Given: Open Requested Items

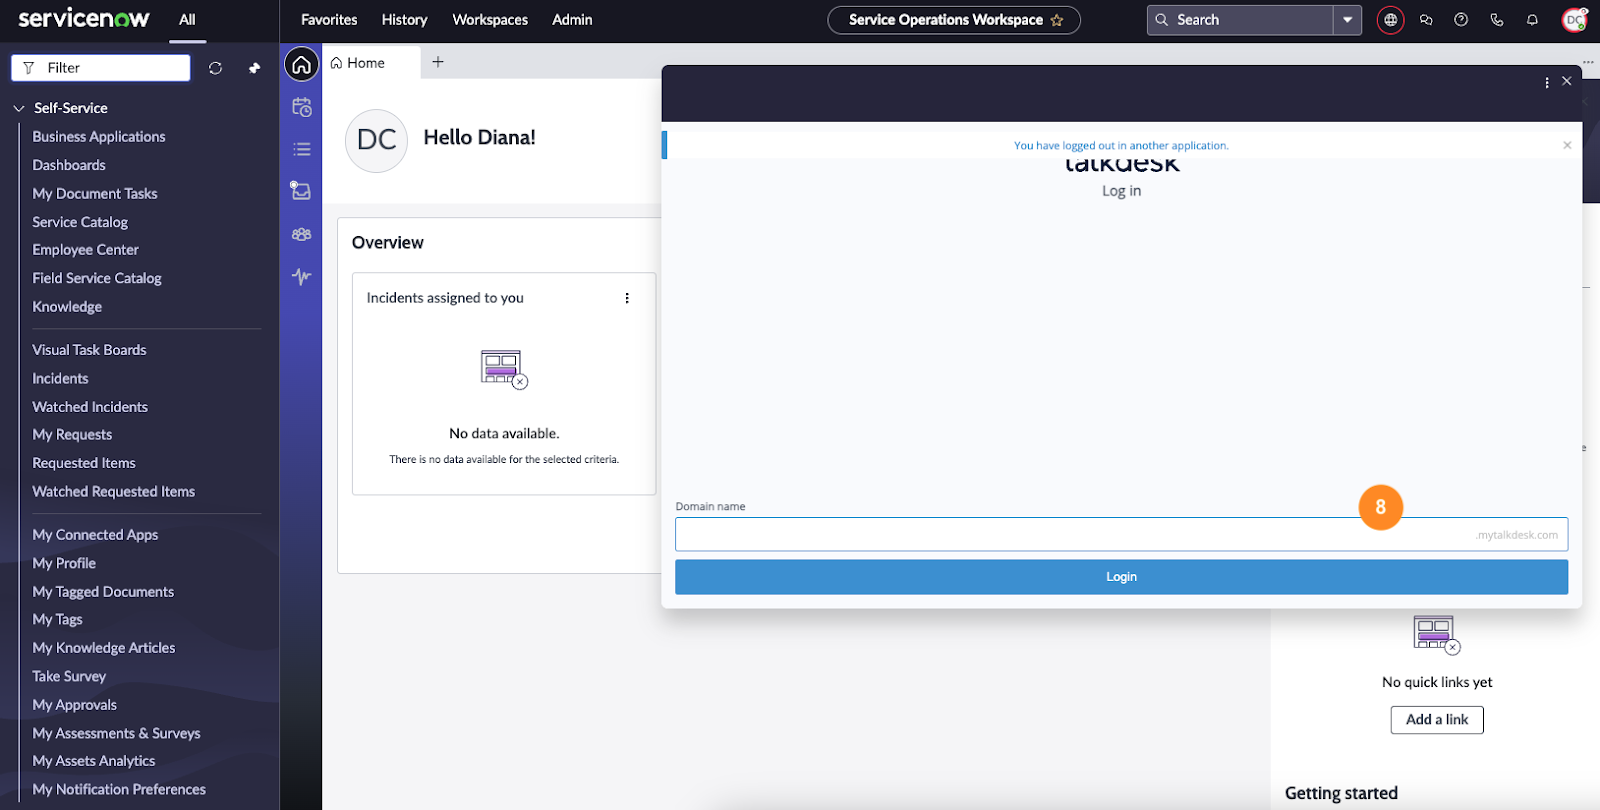Looking at the screenshot, I should (x=84, y=463).
